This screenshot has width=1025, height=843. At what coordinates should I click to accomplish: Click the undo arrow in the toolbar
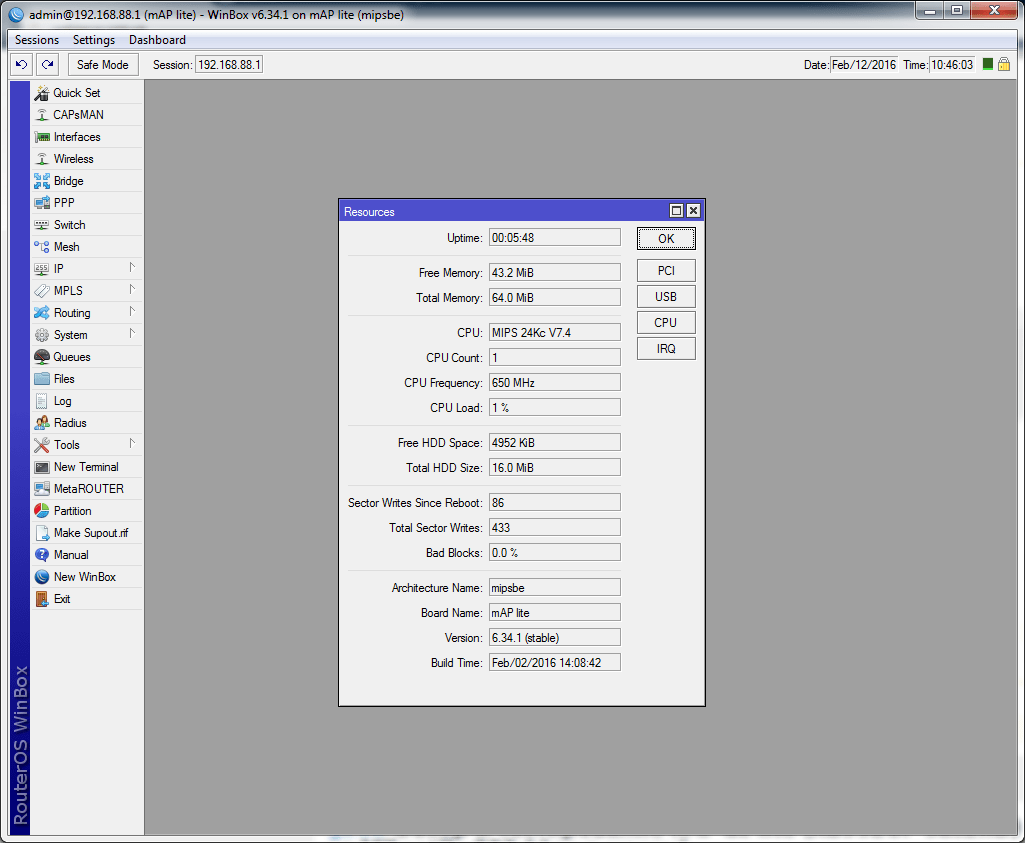tap(21, 65)
